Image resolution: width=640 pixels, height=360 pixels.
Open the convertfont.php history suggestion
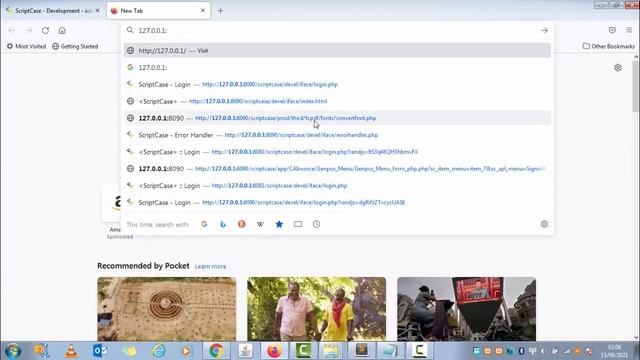tap(337, 118)
